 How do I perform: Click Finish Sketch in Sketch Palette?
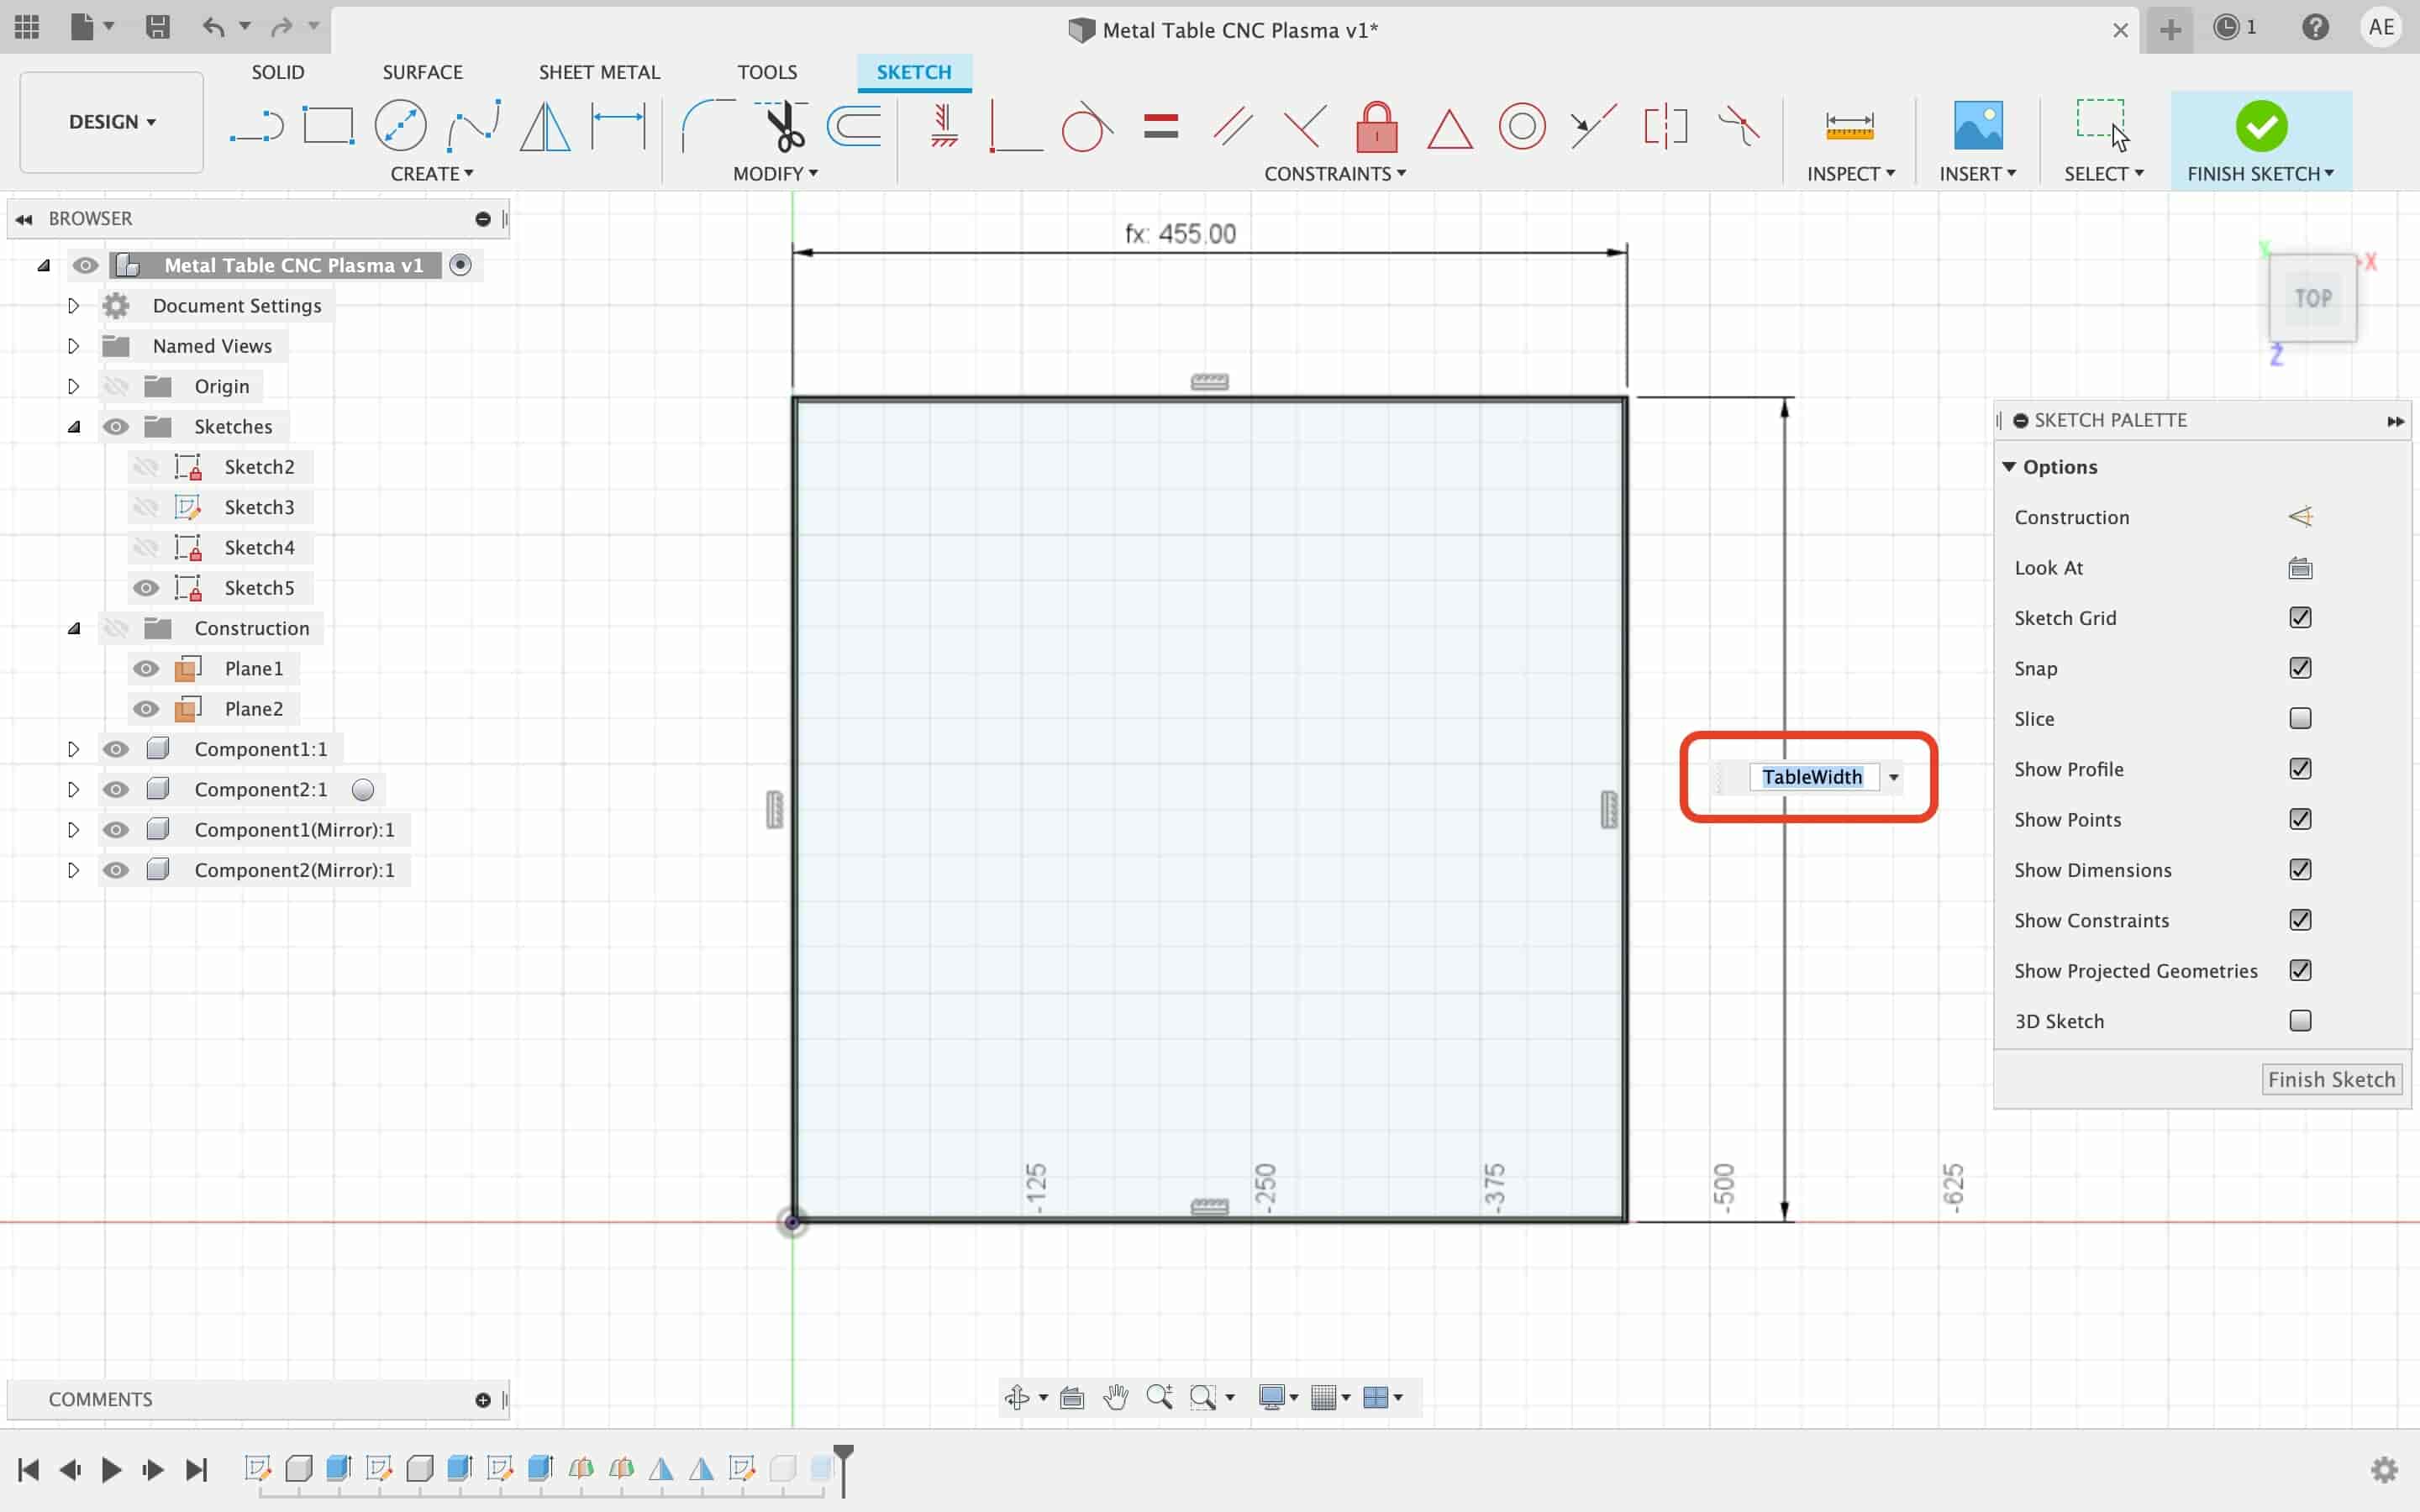[2331, 1080]
